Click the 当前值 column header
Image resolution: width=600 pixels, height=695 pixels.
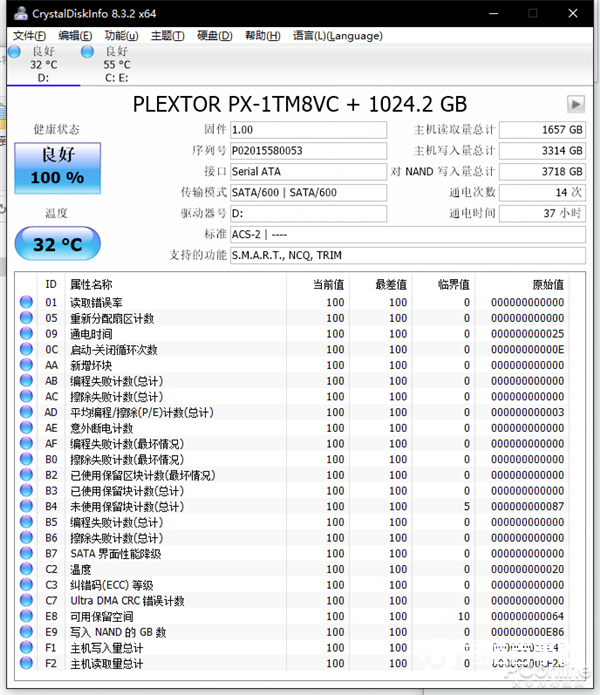click(328, 285)
